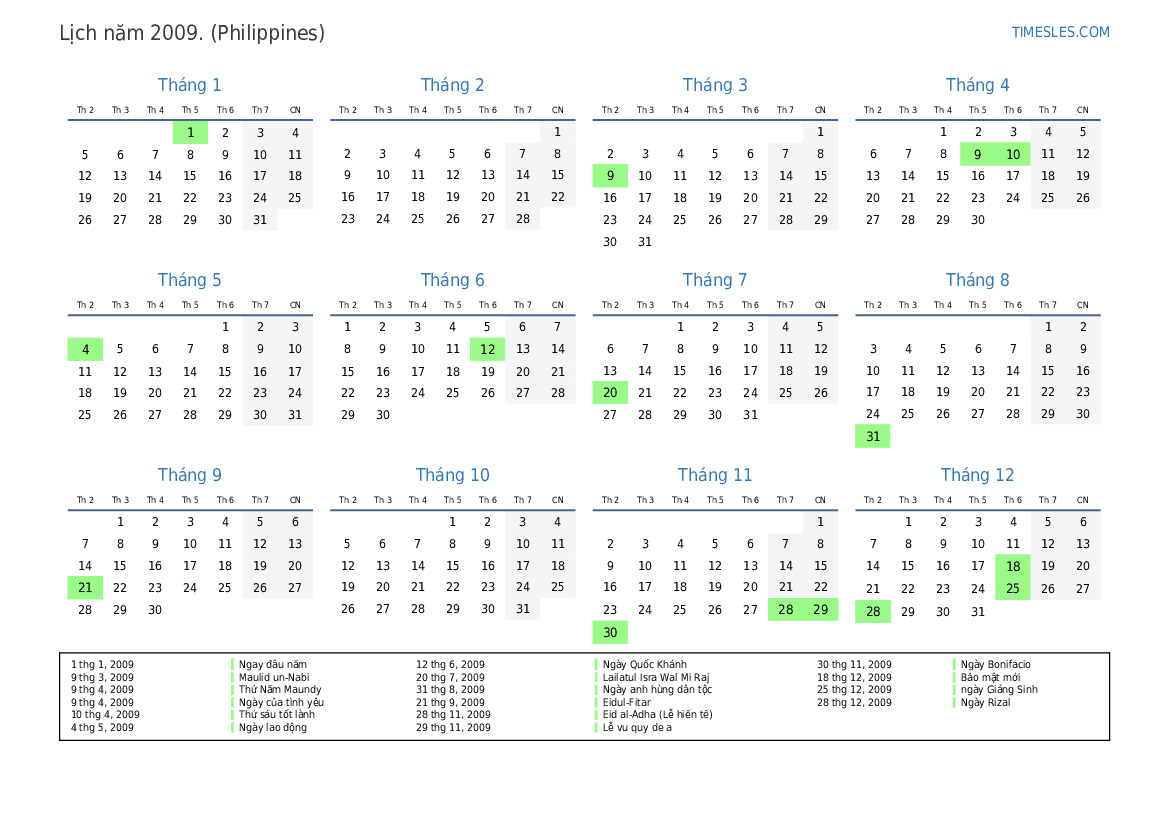
Task: Select the Ngày Bonifacio legend entry
Action: 995,665
